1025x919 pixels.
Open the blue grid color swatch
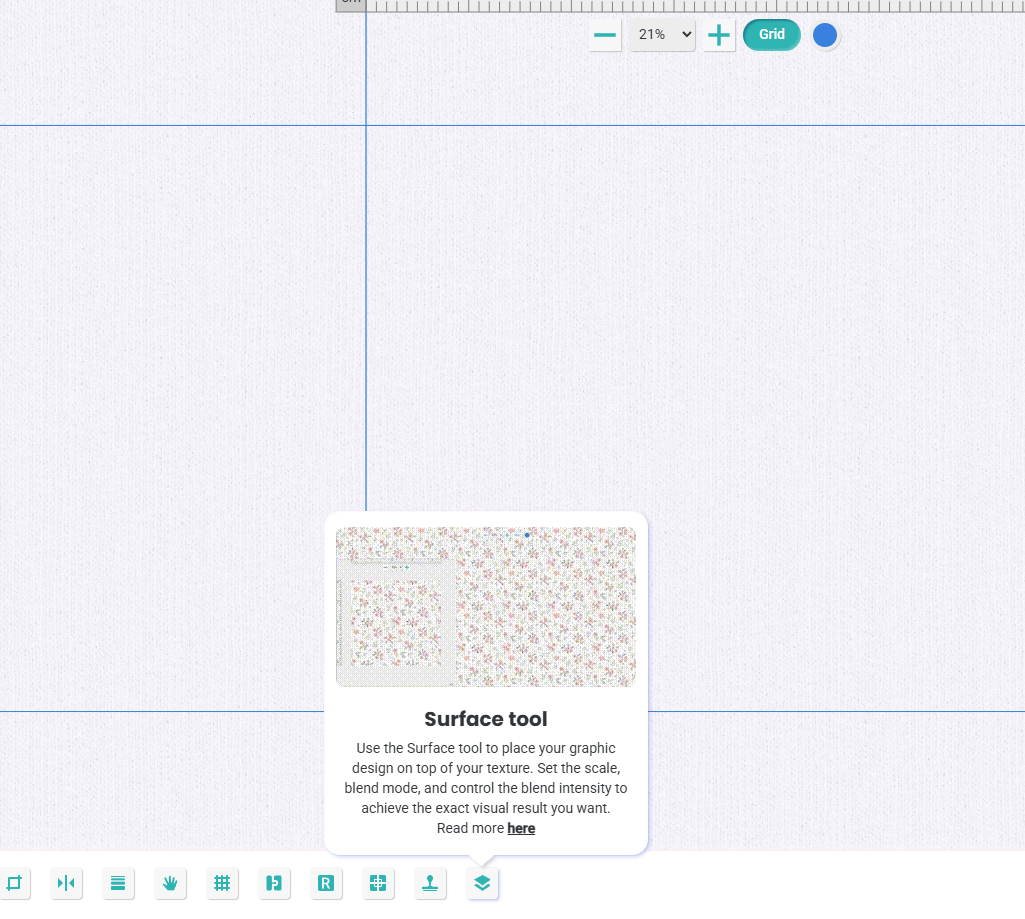(825, 36)
